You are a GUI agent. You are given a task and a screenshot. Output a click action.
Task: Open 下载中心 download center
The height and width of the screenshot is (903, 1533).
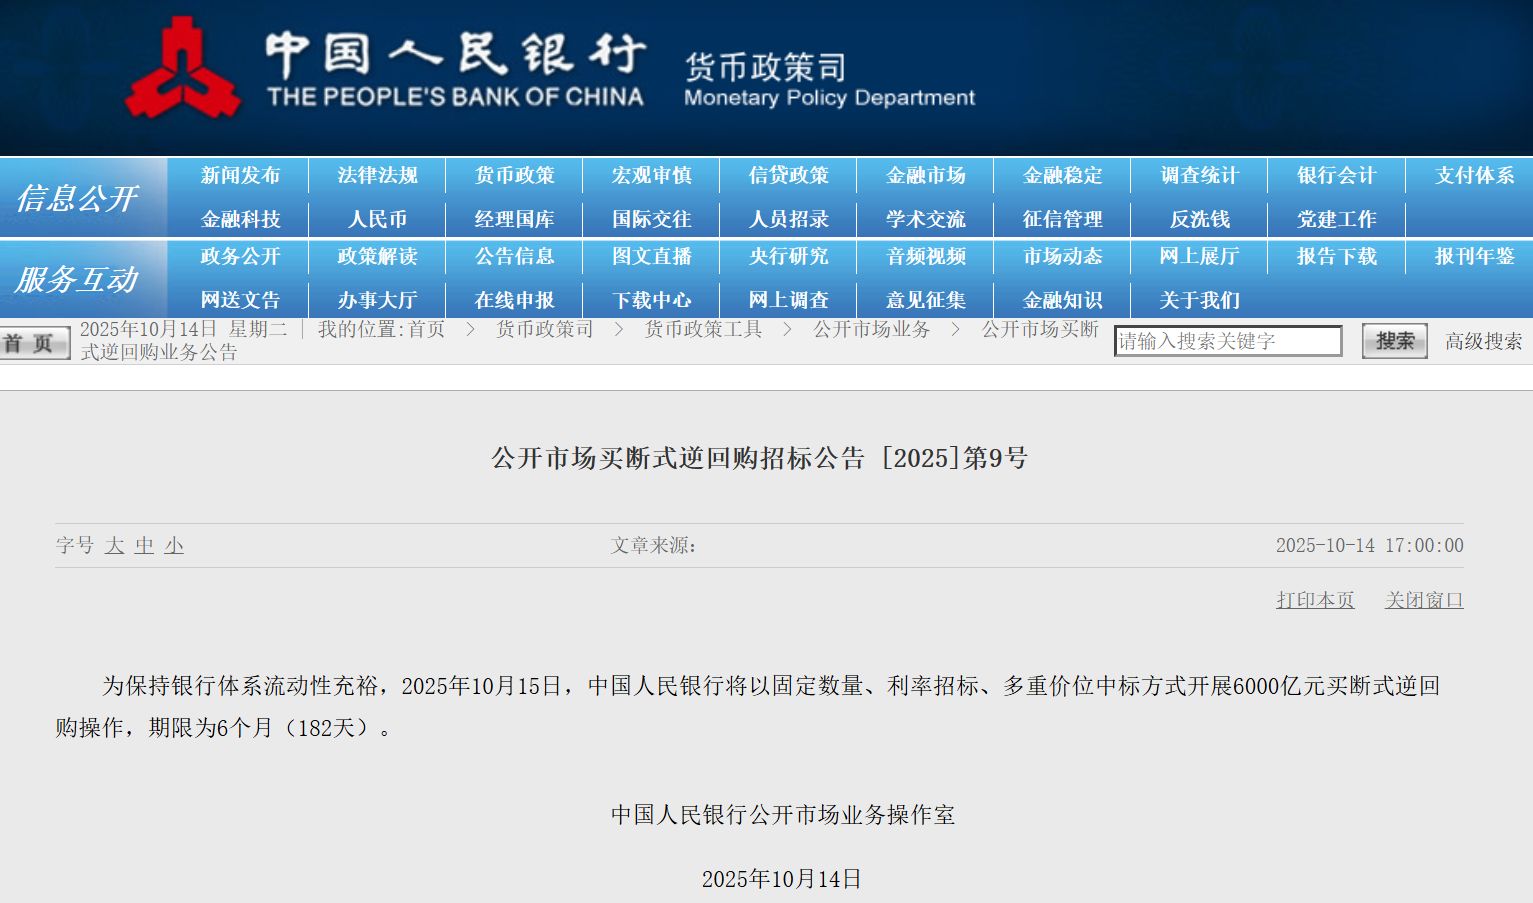click(651, 300)
